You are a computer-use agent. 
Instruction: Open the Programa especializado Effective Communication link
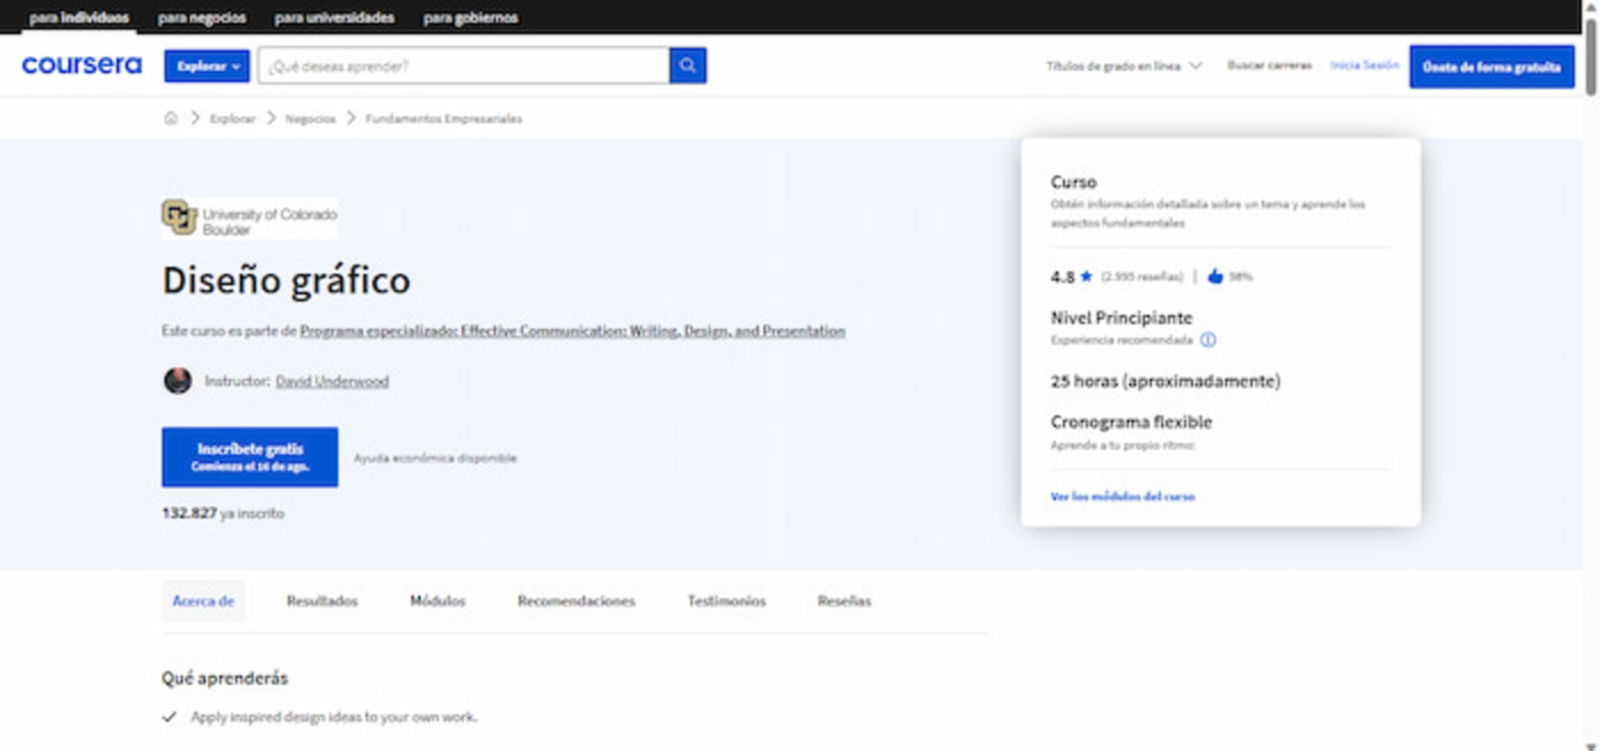point(572,331)
